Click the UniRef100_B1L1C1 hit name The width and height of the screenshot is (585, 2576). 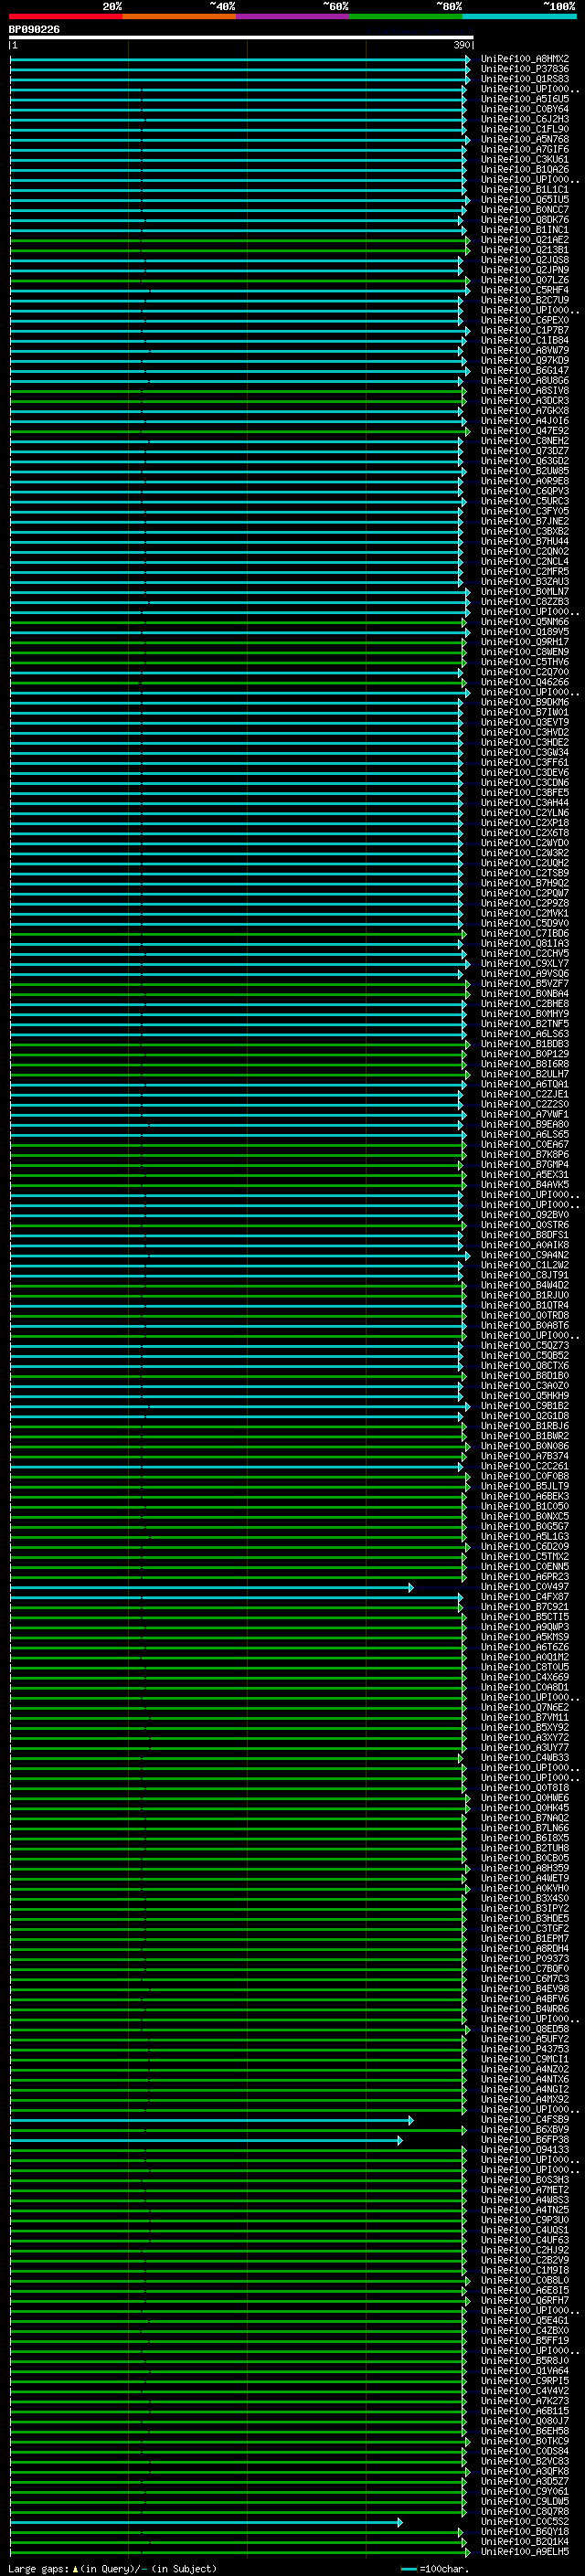525,189
